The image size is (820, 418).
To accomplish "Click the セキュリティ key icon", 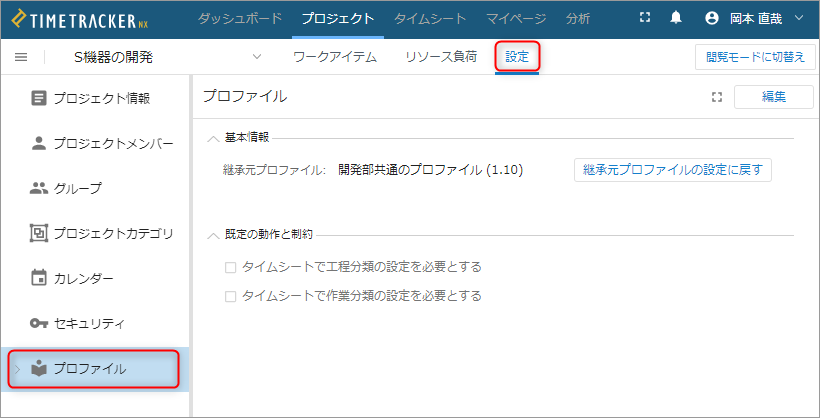I will (x=39, y=323).
